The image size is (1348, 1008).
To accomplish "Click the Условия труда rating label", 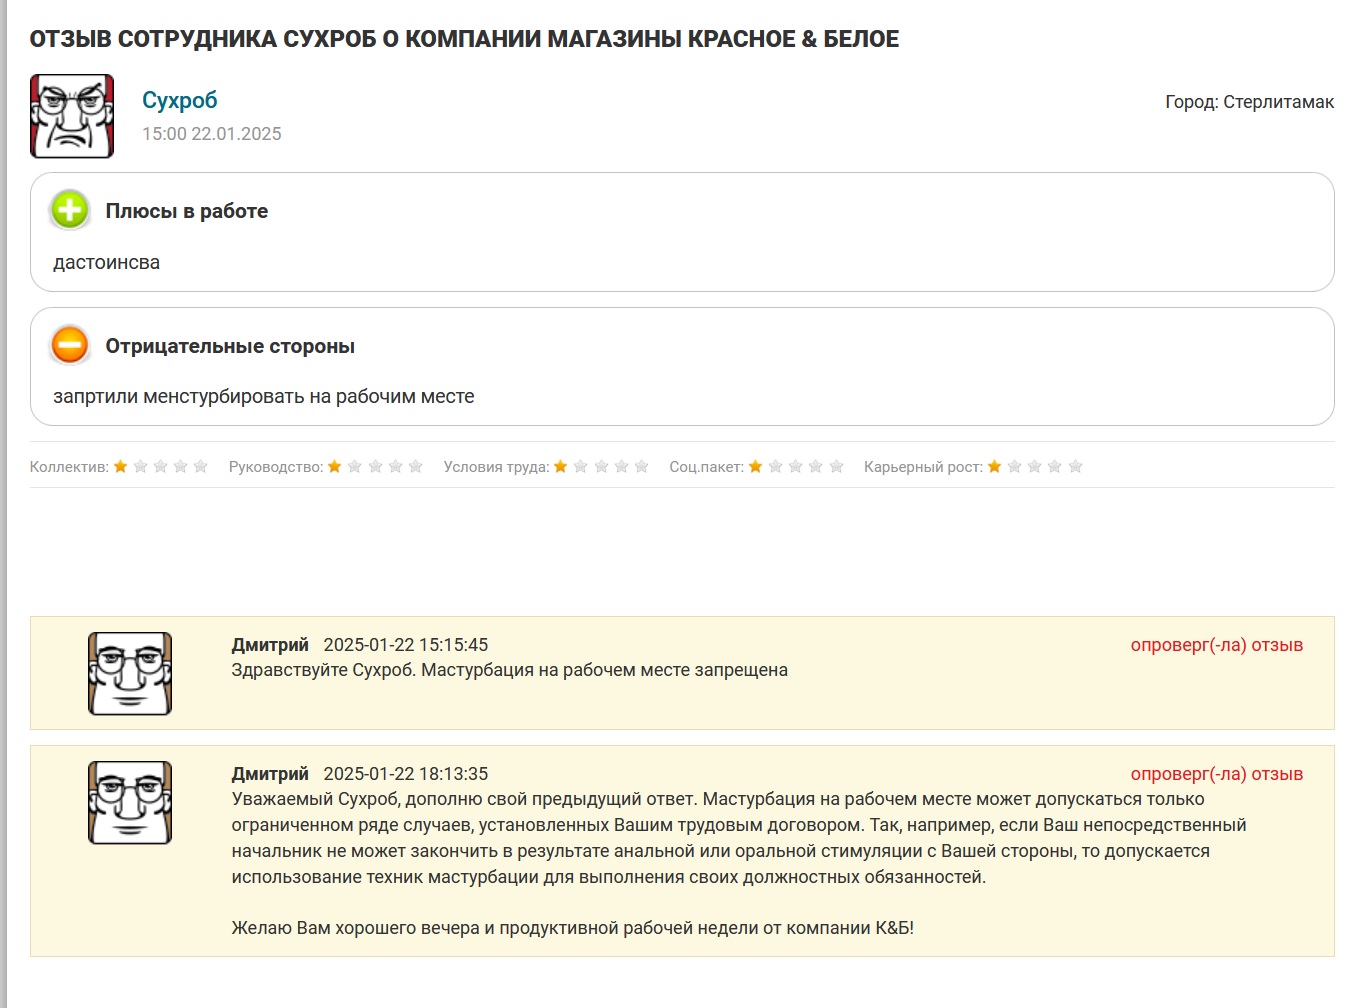I will click(497, 467).
